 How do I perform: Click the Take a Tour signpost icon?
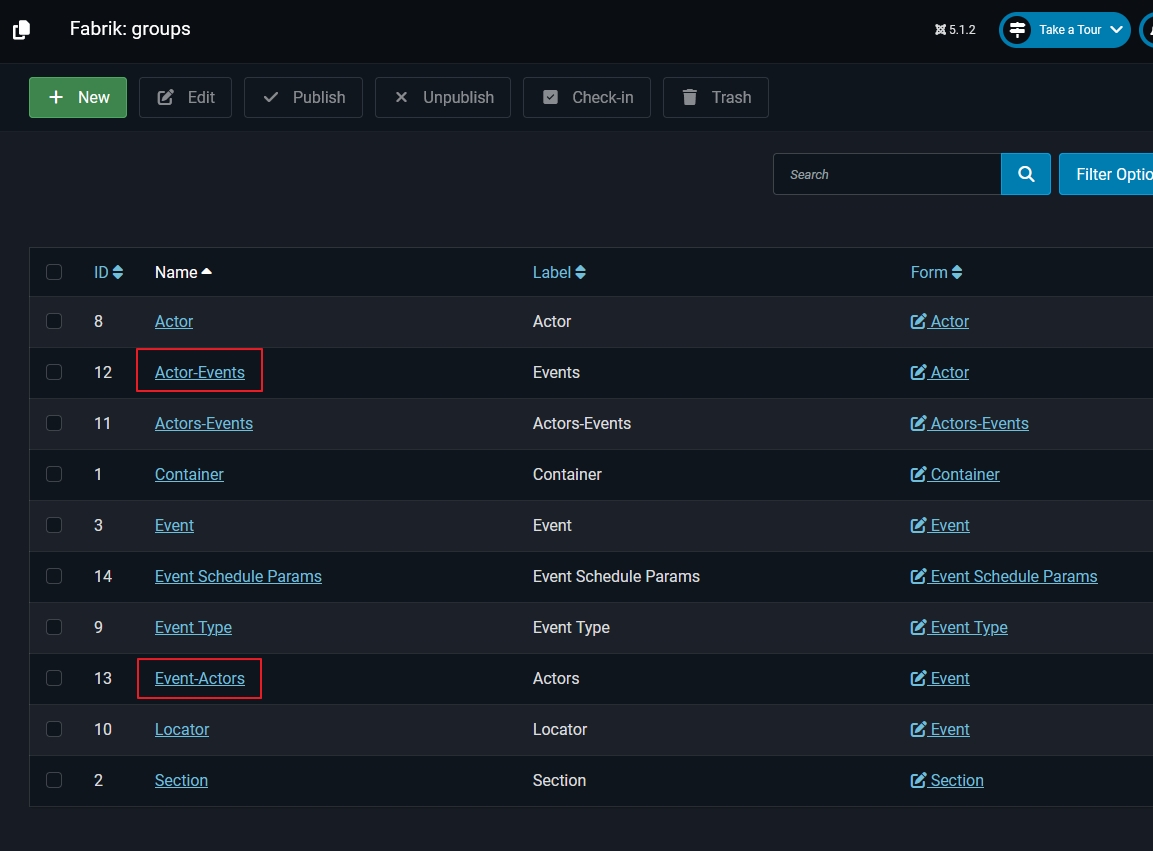coord(1017,30)
